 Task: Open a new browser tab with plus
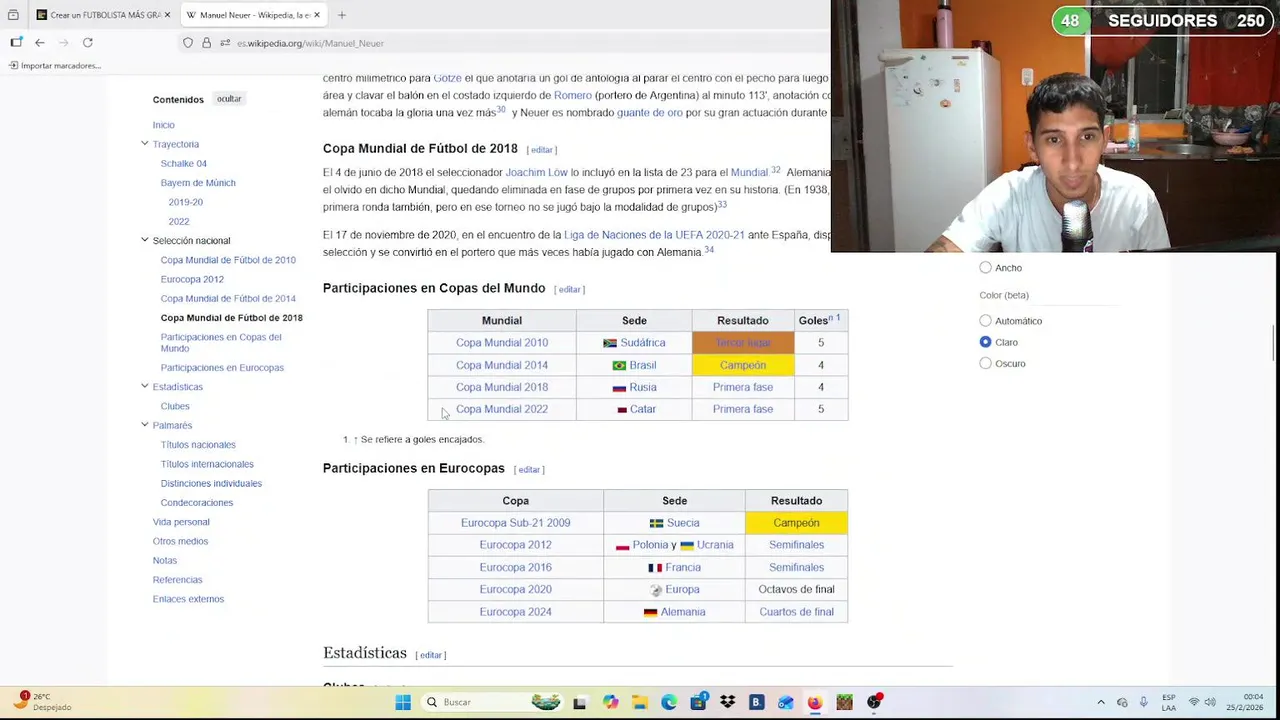[342, 15]
